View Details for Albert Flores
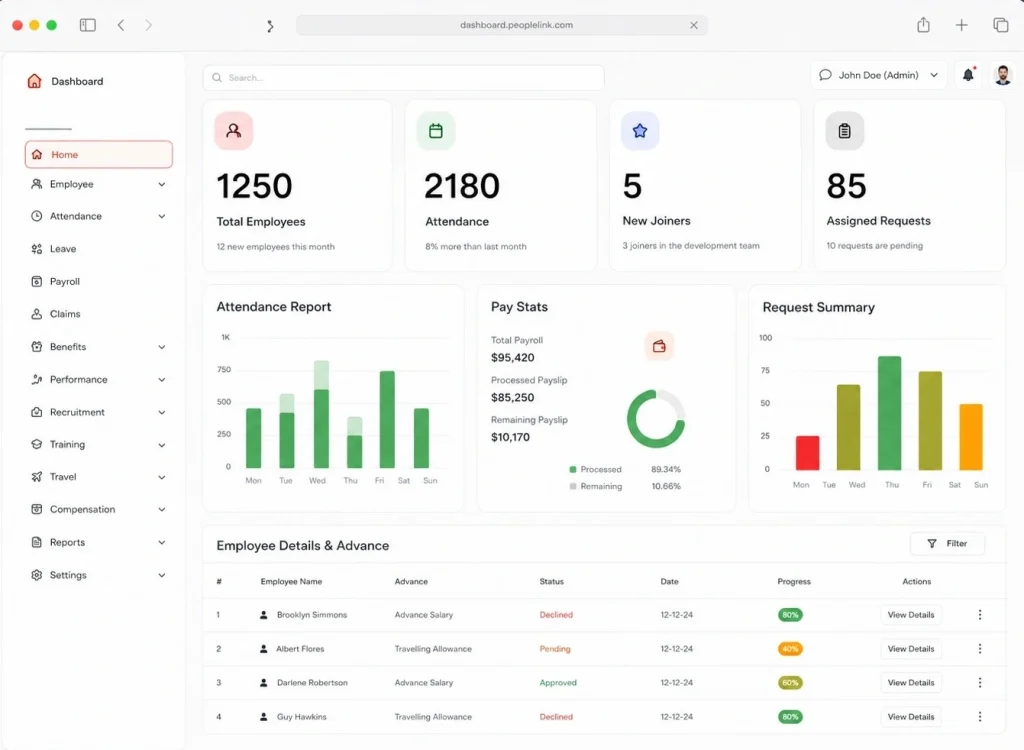This screenshot has height=750, width=1024. point(910,649)
